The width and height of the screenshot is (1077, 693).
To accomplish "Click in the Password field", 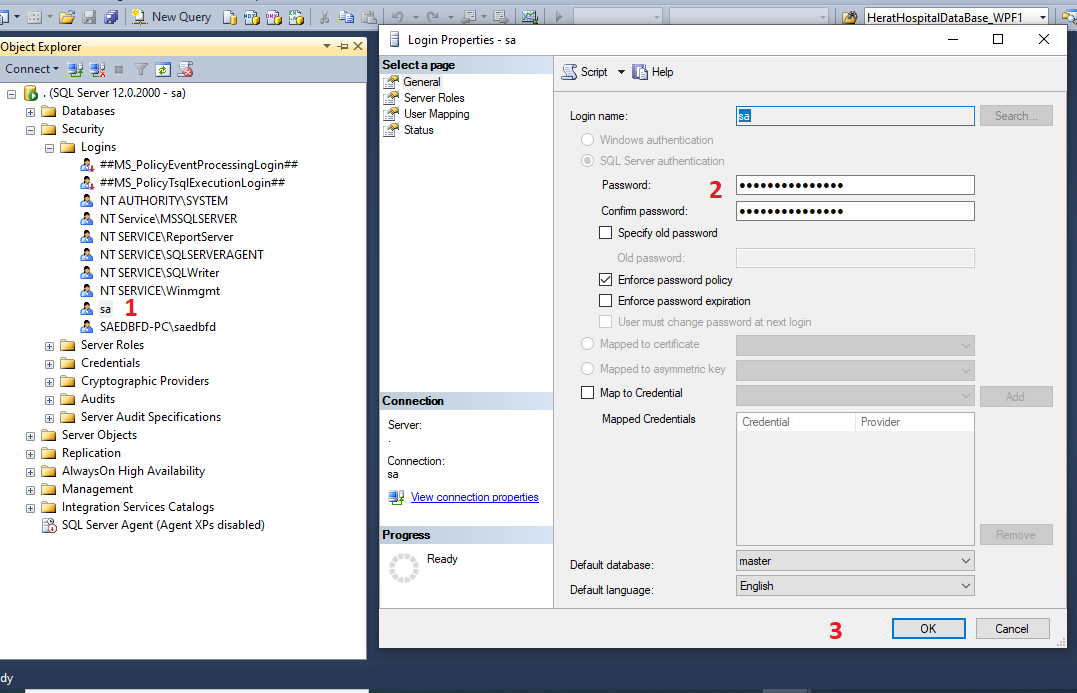I will (x=855, y=185).
